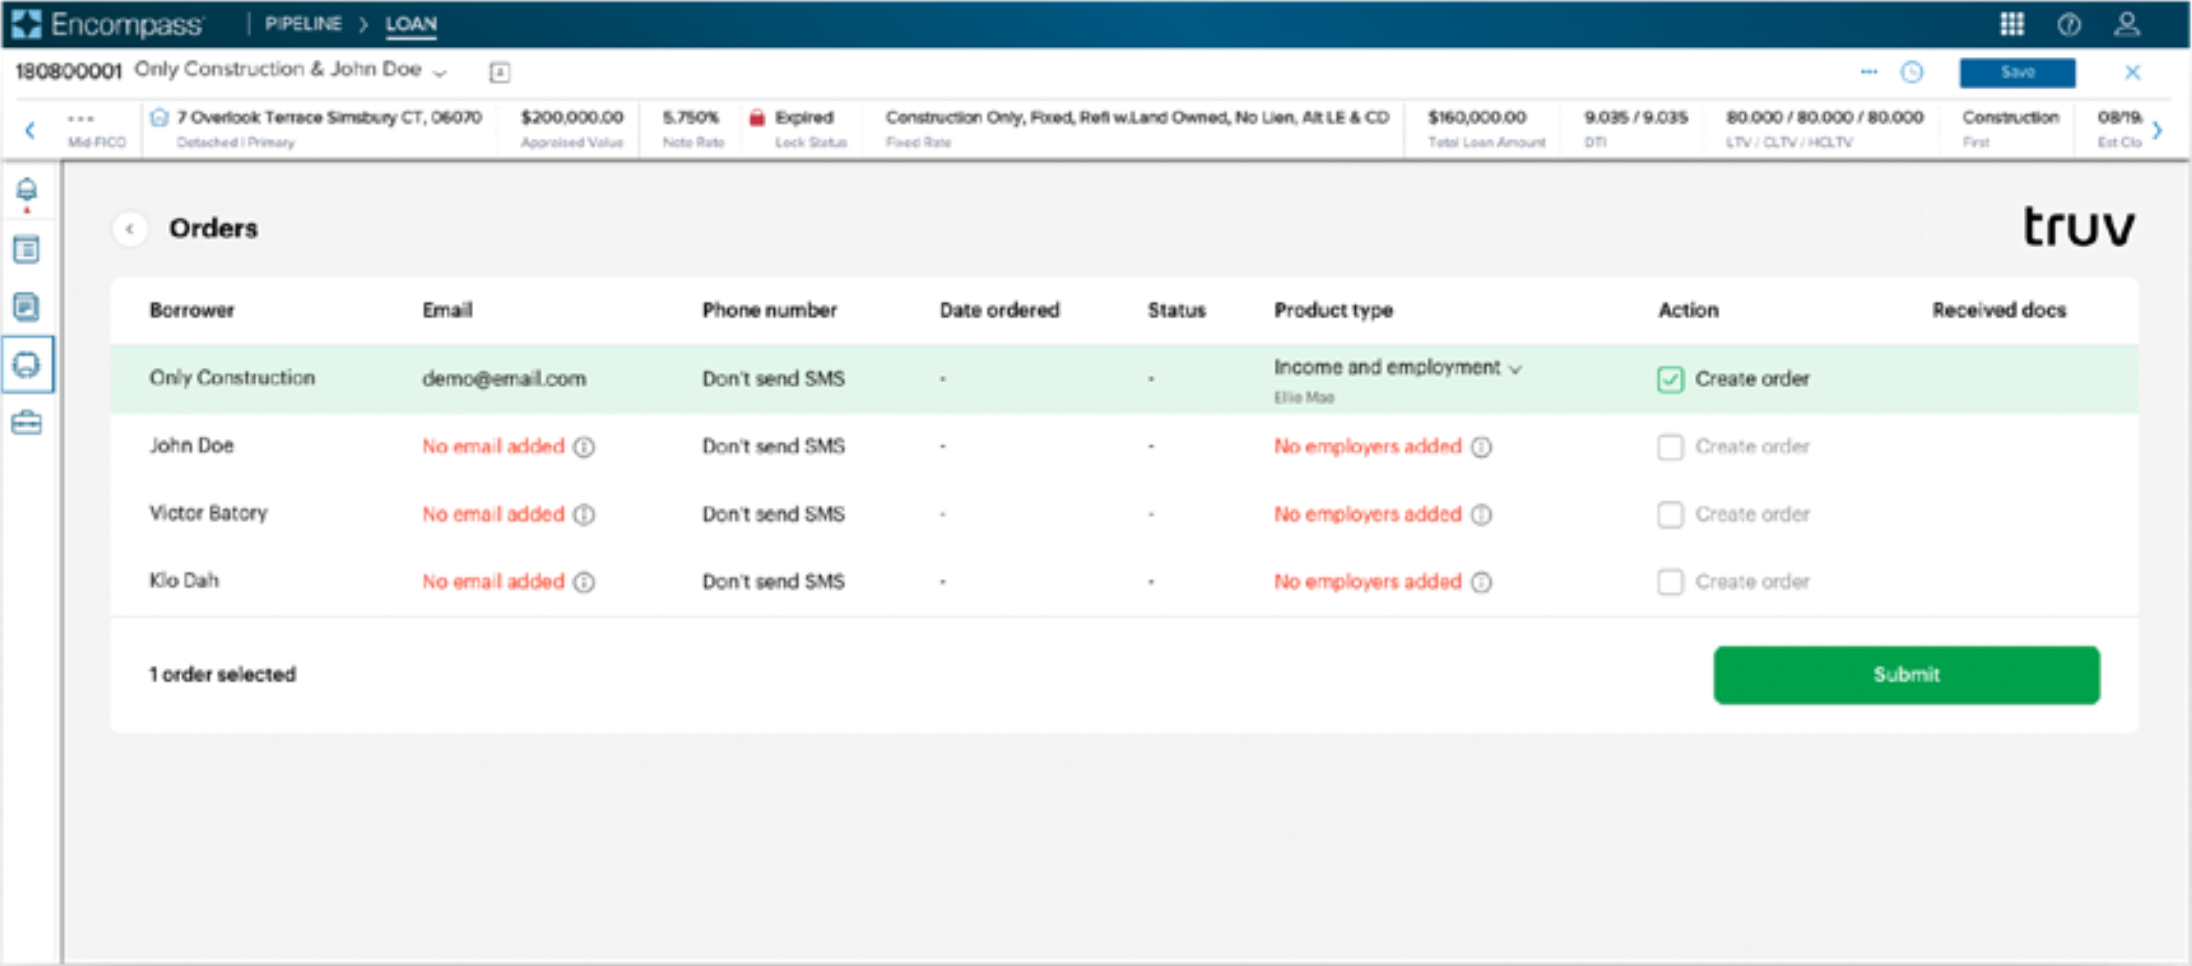This screenshot has height=966, width=2192.
Task: Open the help question mark icon
Action: [2069, 24]
